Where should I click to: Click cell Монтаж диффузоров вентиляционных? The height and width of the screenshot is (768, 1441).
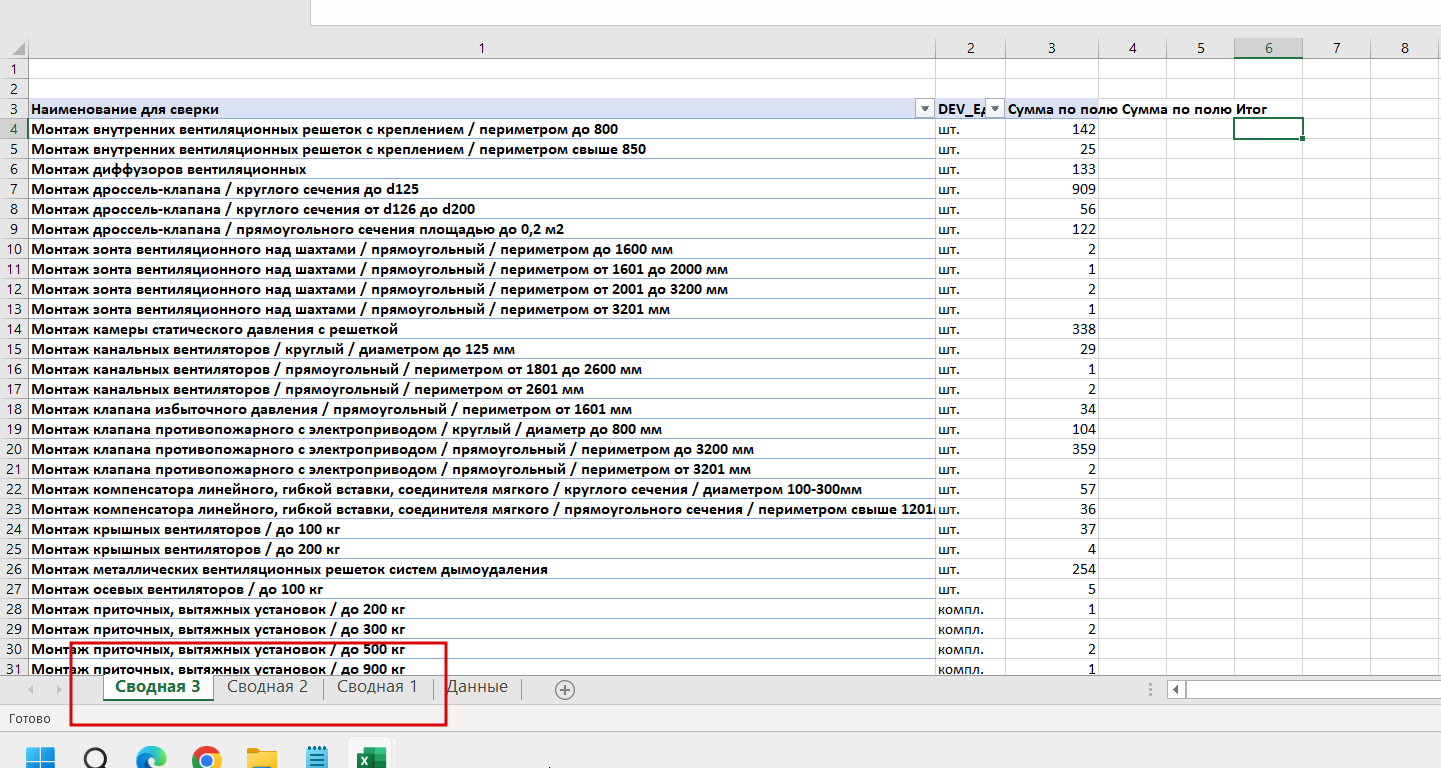click(482, 169)
